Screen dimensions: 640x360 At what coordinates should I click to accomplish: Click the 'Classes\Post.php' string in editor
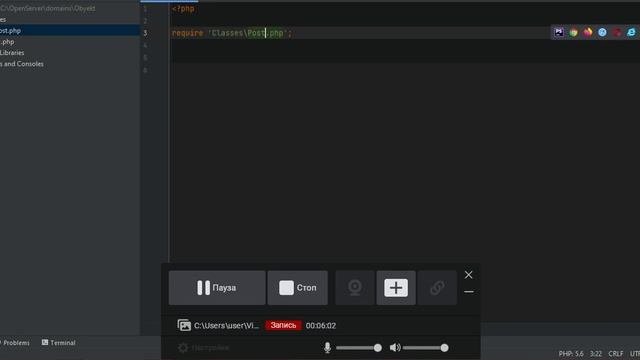(x=248, y=33)
